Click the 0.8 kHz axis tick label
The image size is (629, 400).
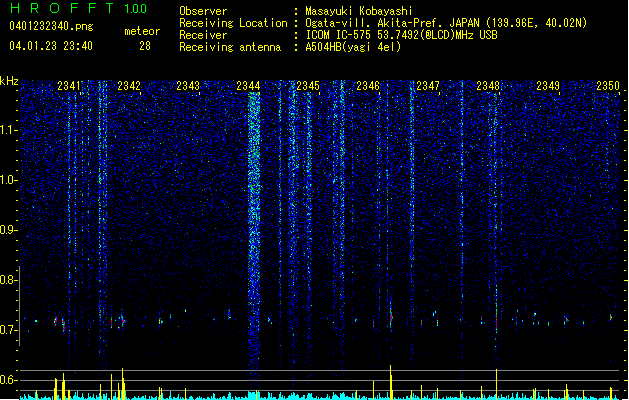[x=8, y=280]
